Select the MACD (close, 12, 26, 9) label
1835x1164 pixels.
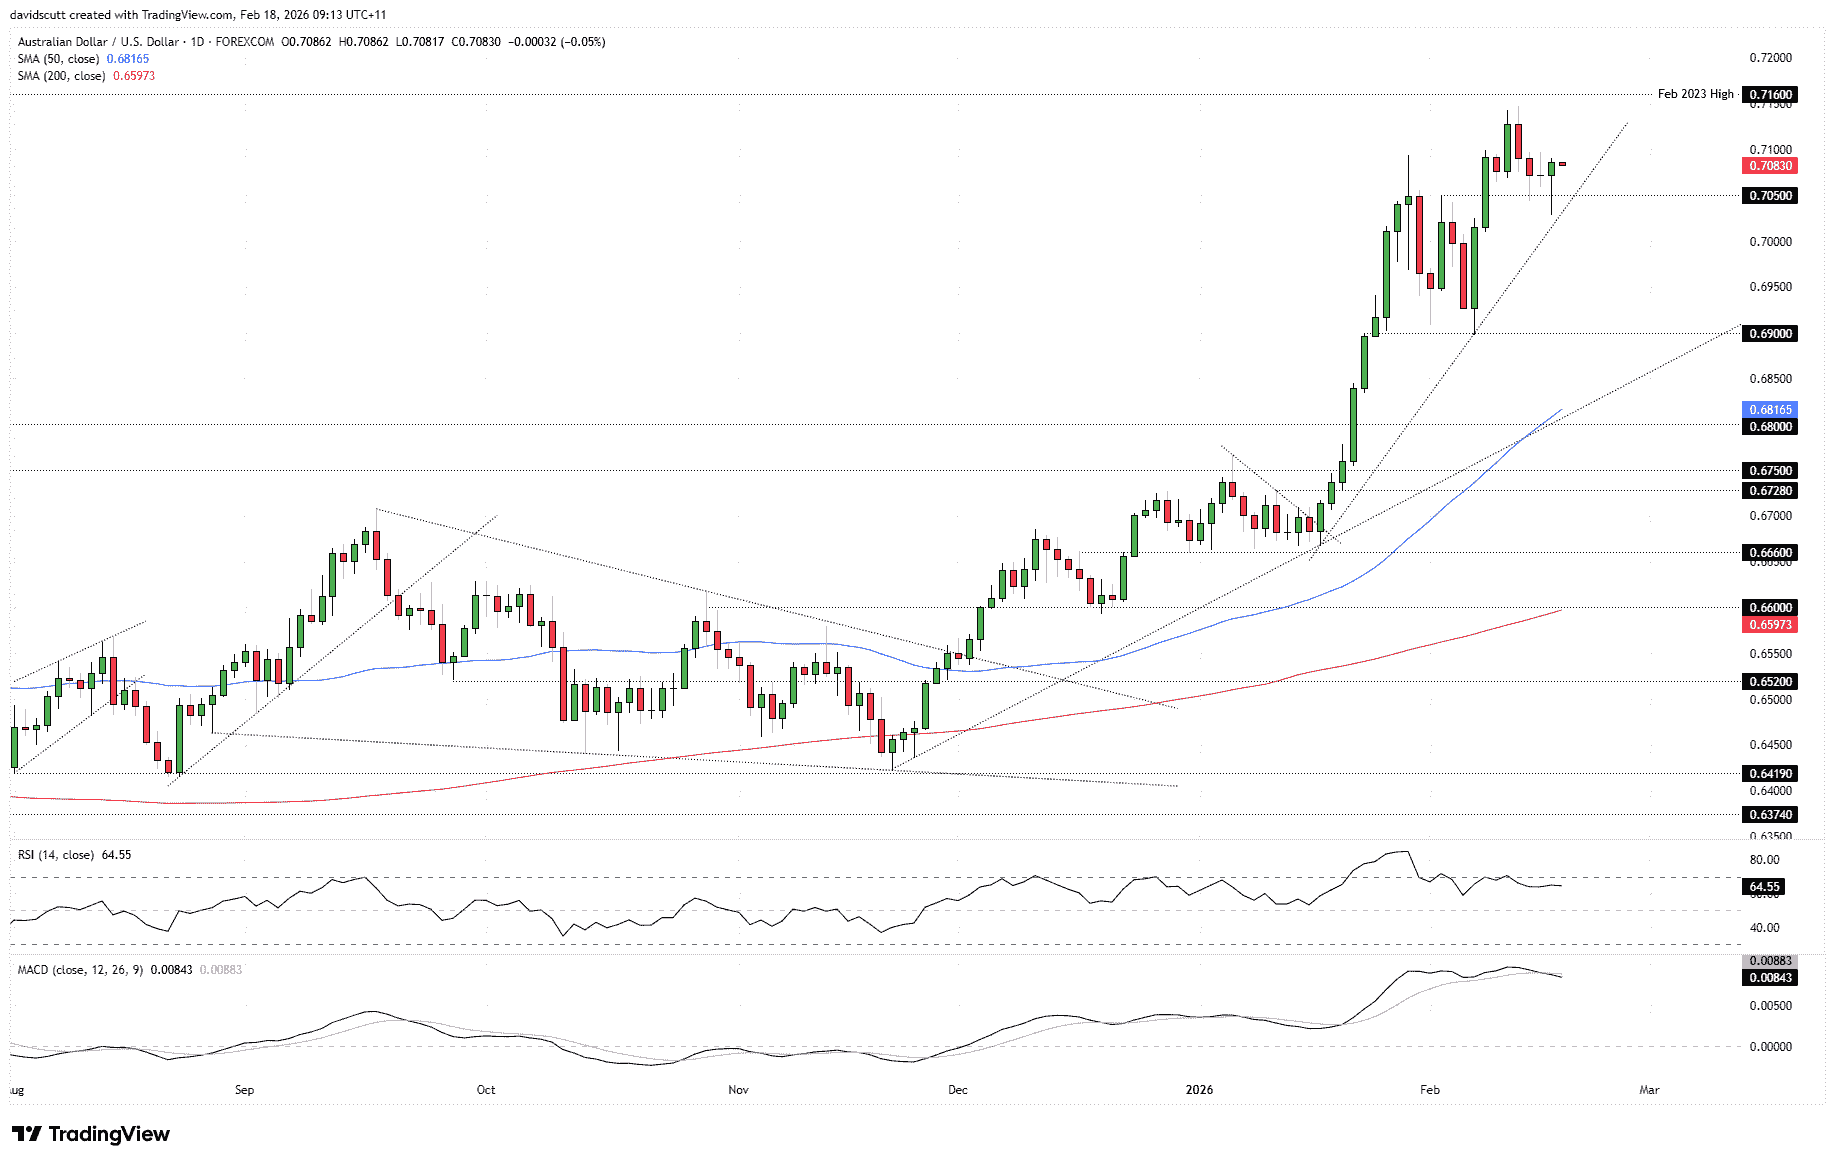pyautogui.click(x=81, y=970)
